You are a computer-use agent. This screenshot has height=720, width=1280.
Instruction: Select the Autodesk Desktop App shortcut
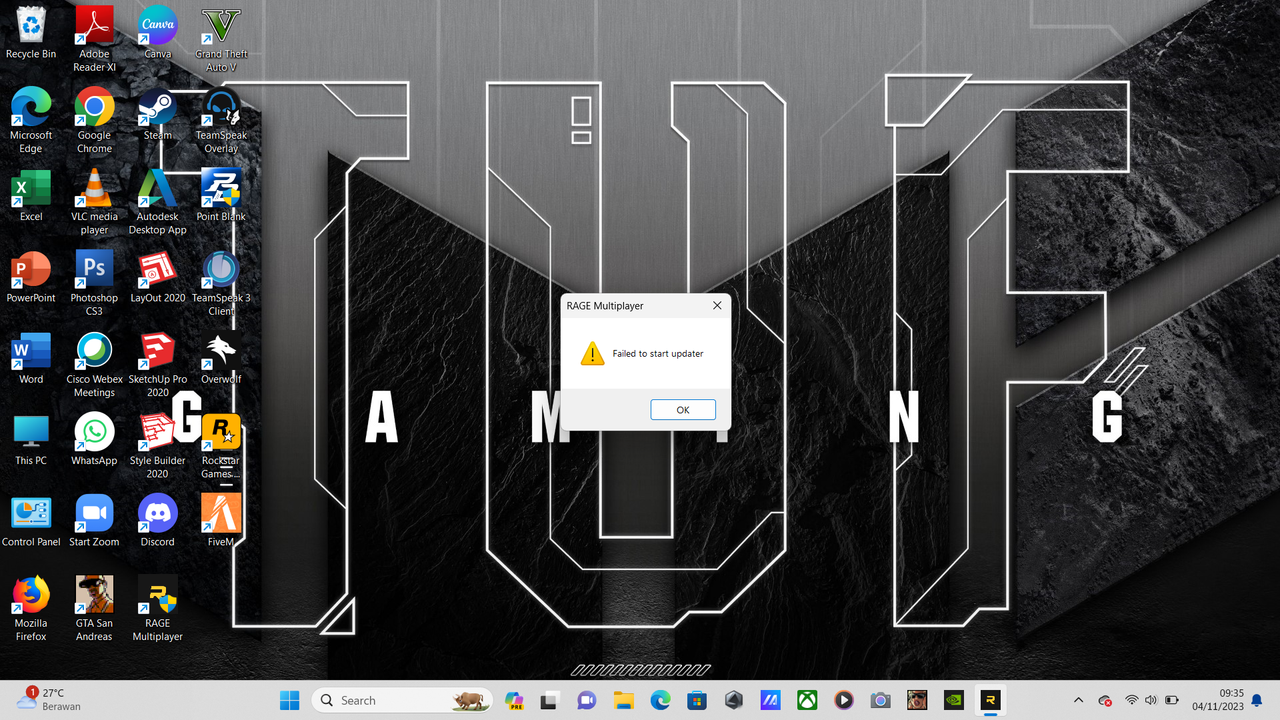click(157, 202)
